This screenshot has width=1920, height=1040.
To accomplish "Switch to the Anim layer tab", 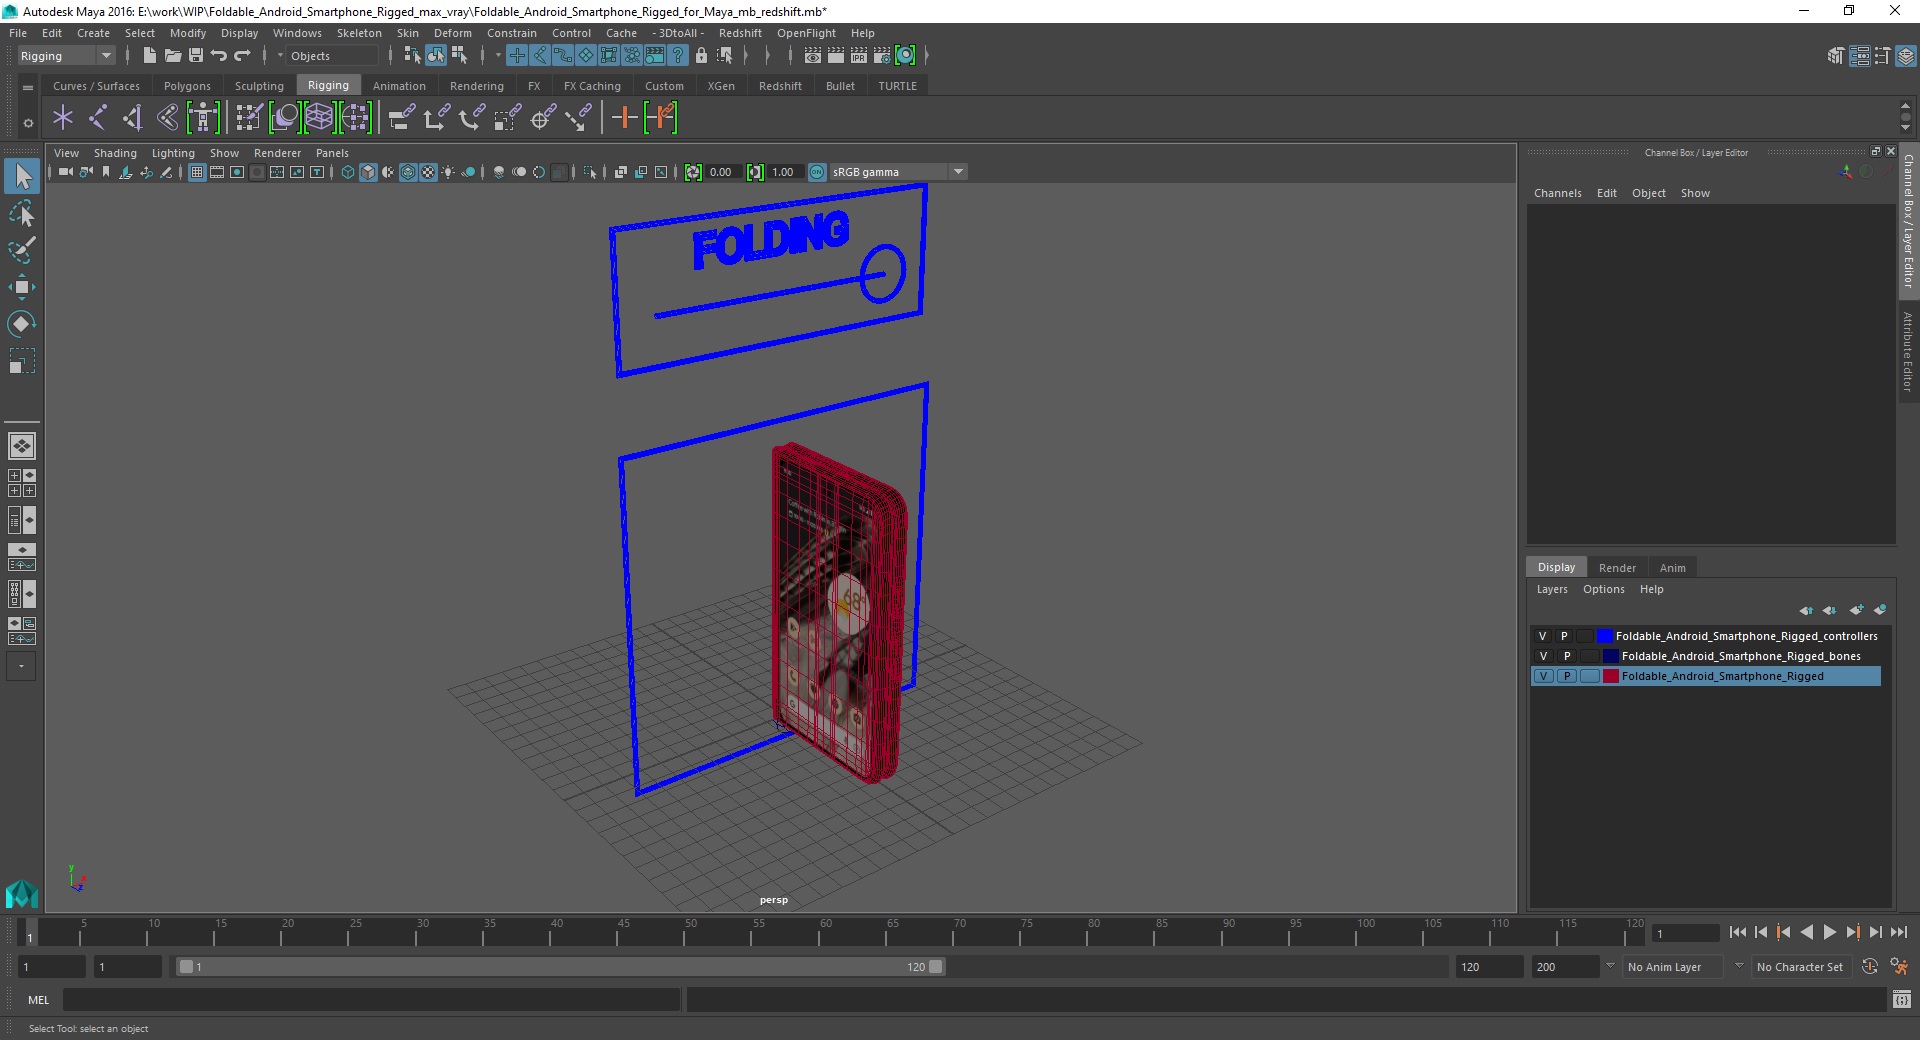I will [1672, 568].
